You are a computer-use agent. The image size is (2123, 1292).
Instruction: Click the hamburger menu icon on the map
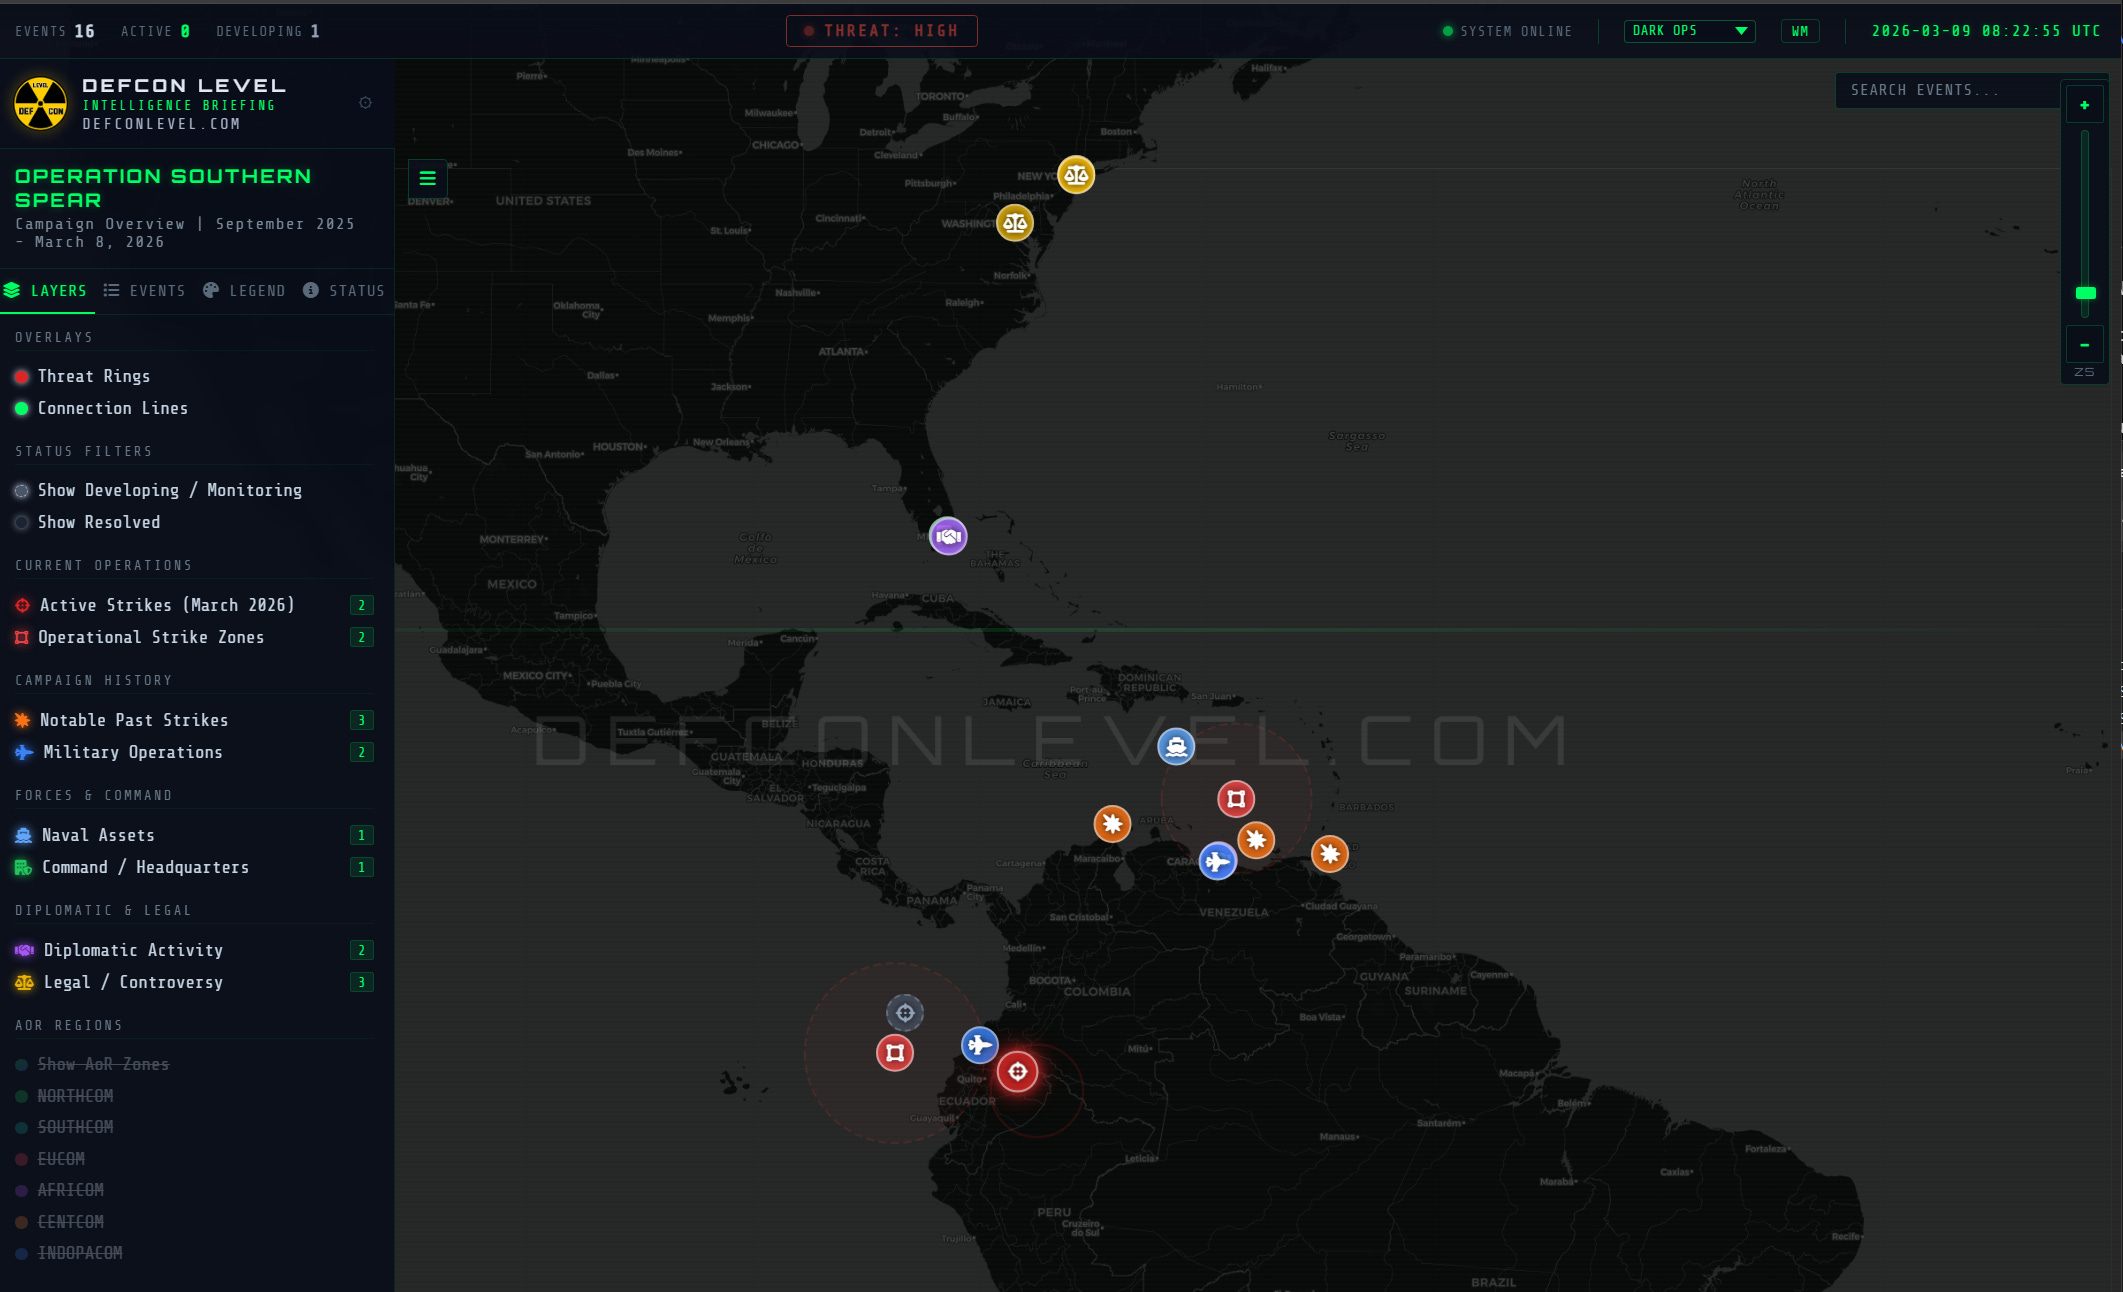(x=428, y=179)
